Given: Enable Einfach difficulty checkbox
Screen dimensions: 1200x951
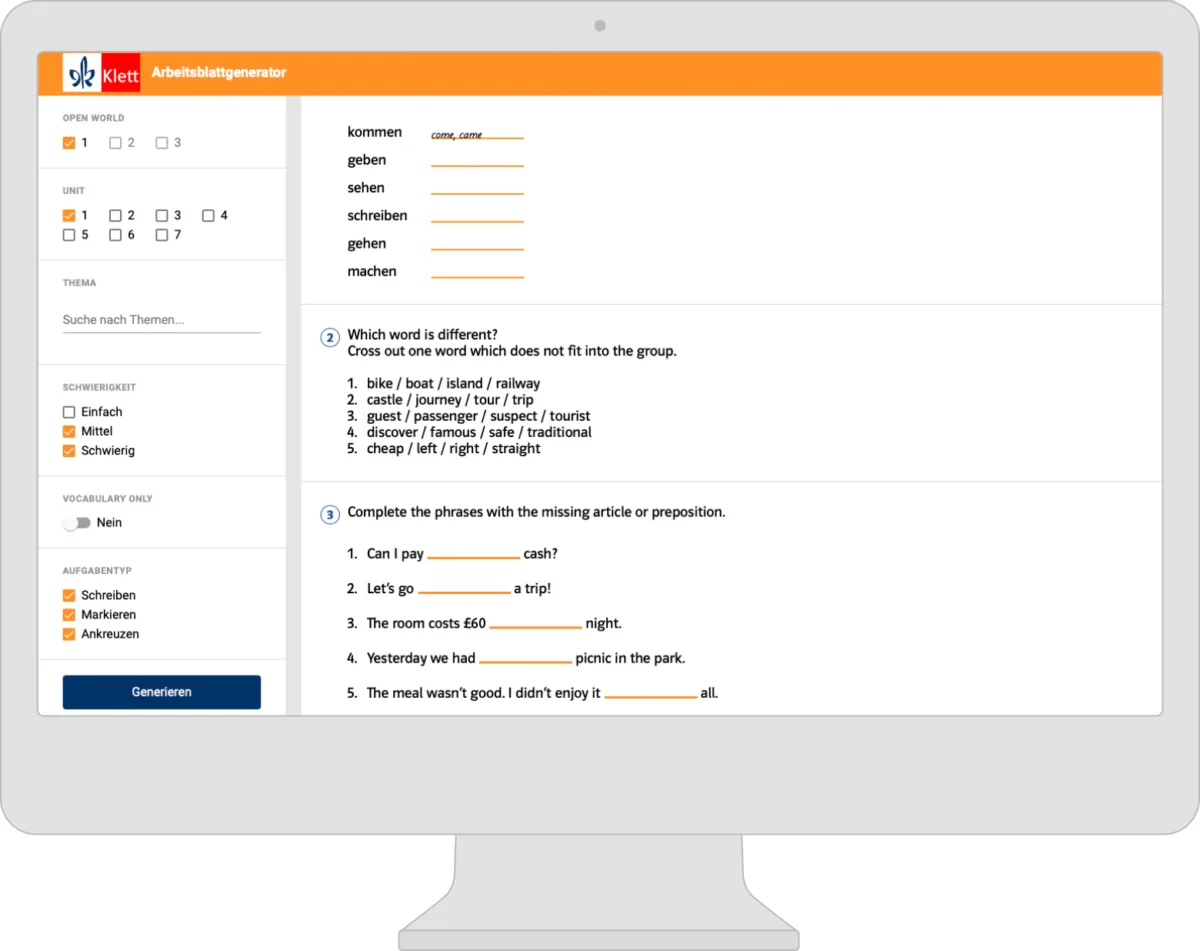Looking at the screenshot, I should 69,412.
